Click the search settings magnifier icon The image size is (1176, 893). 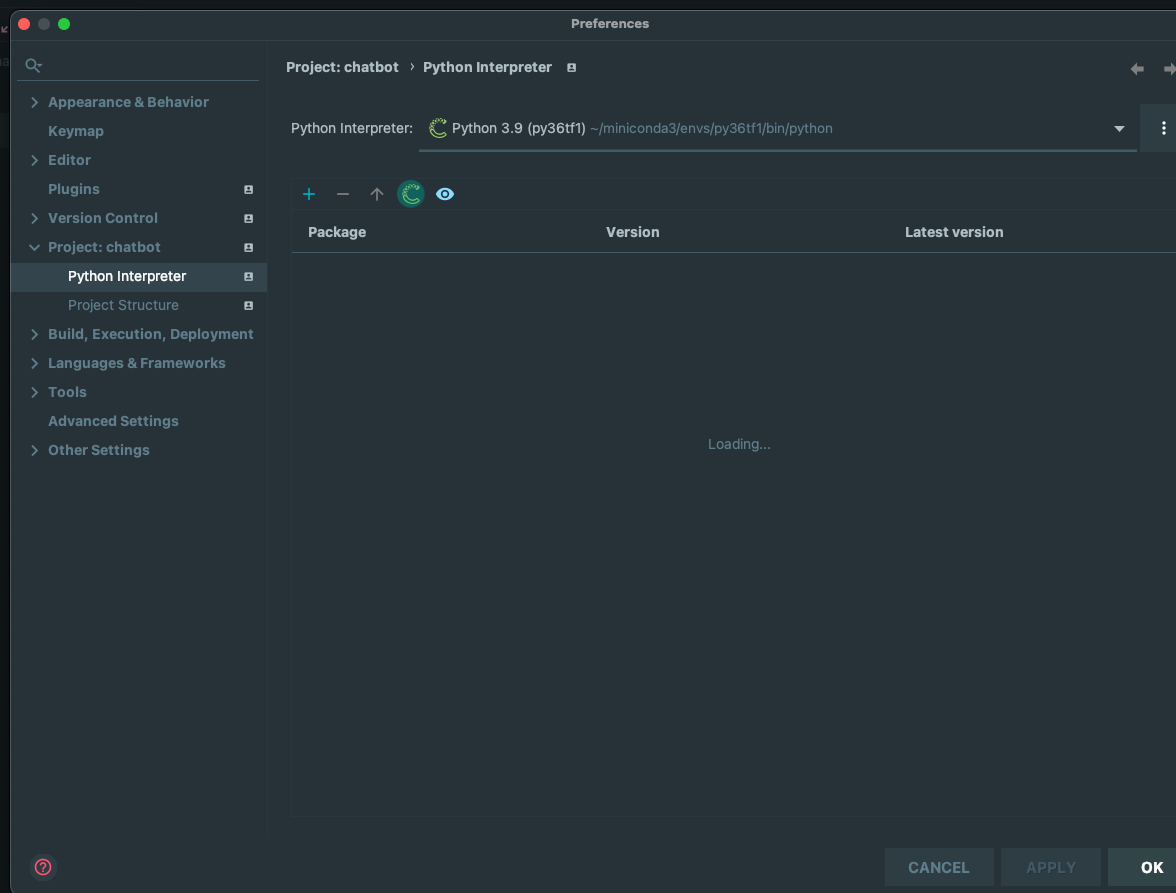[33, 65]
